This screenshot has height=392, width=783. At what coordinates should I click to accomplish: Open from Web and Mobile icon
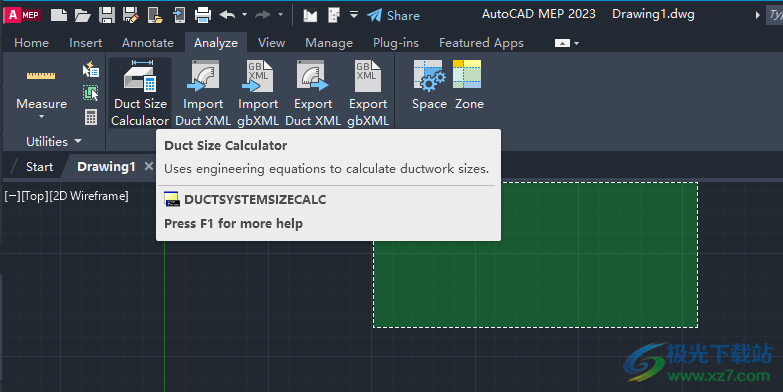tap(155, 15)
